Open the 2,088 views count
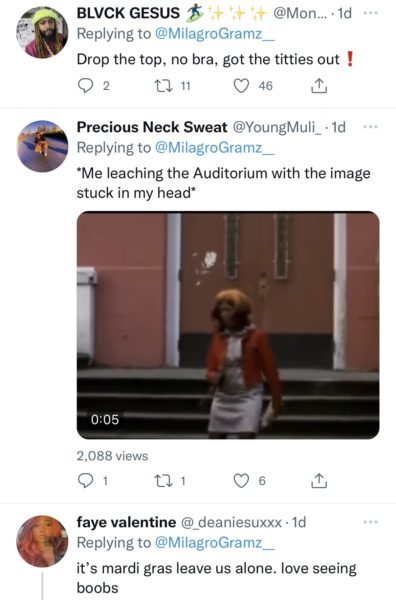 point(112,456)
